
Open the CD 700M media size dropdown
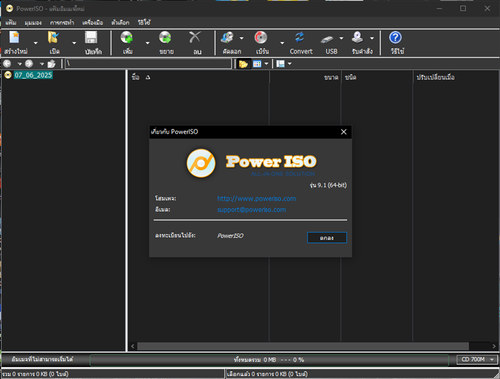(x=477, y=359)
